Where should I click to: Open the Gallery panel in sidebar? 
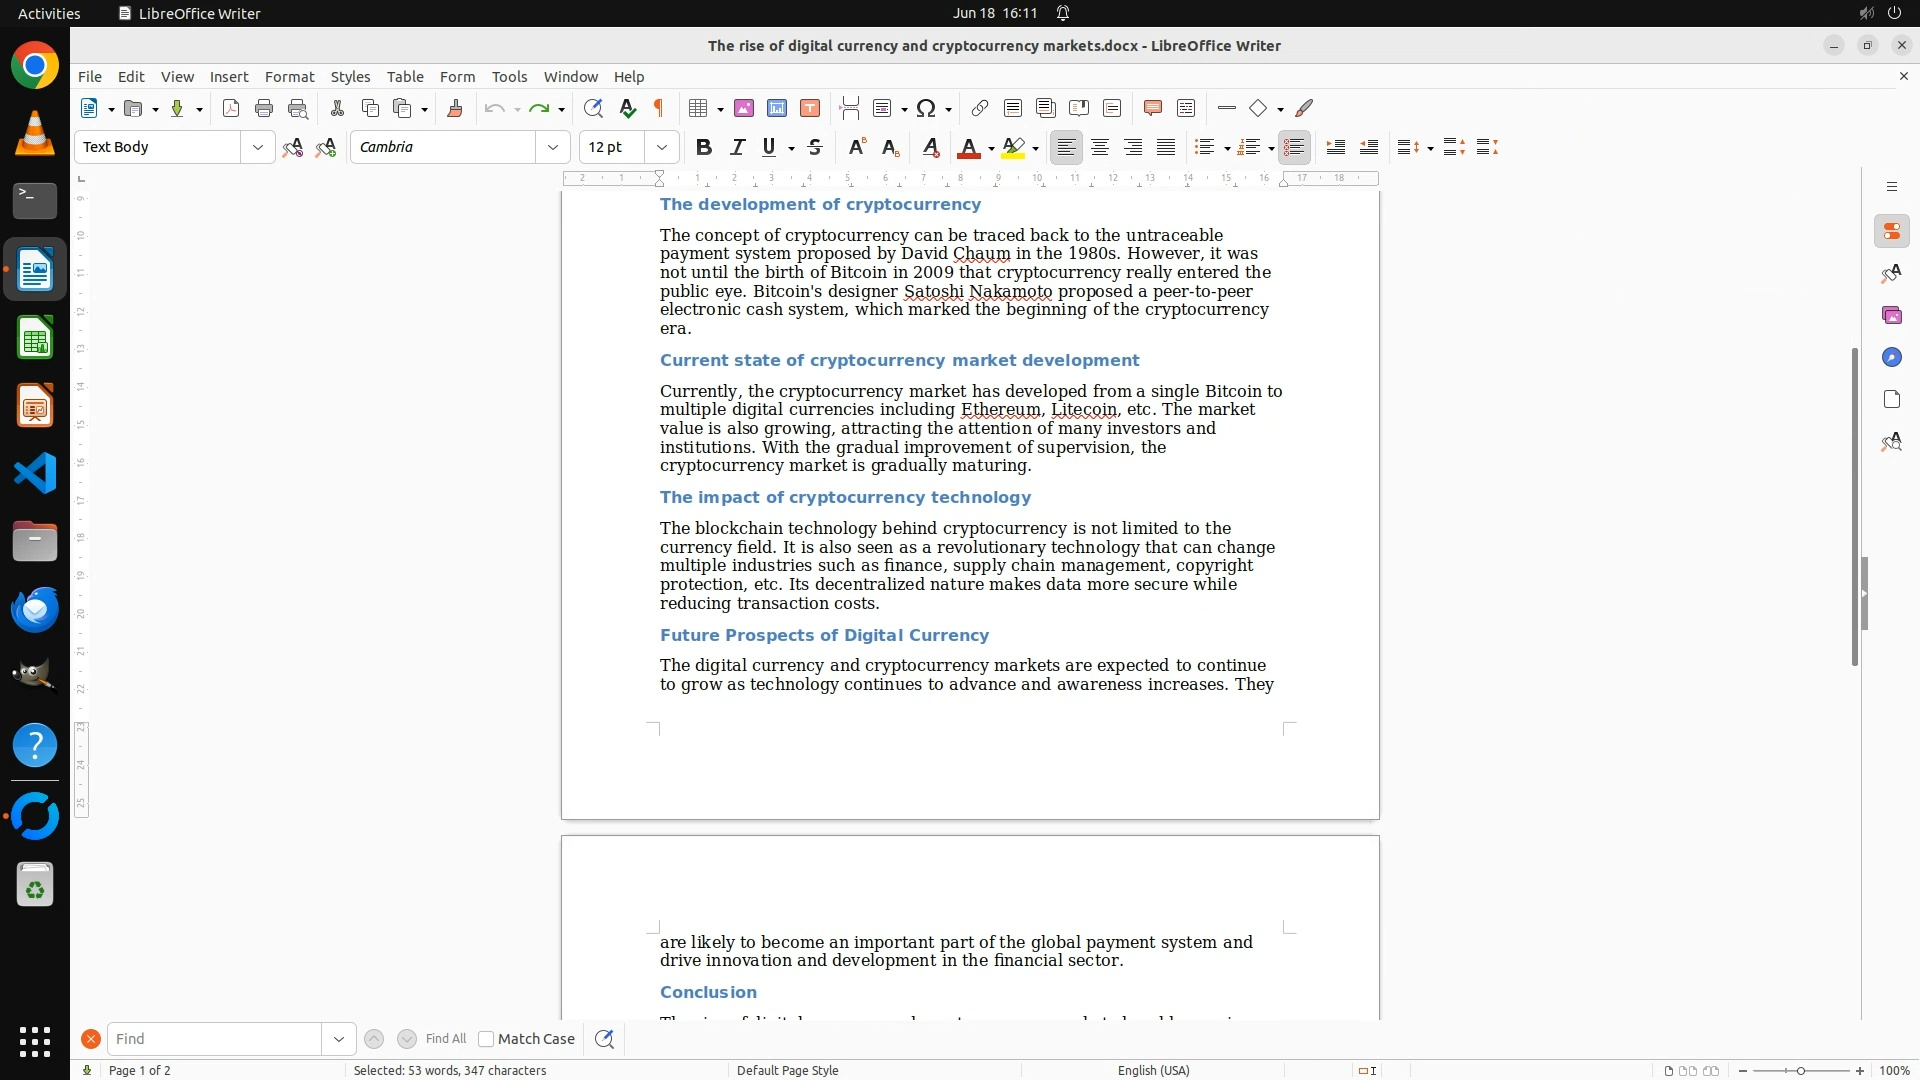1891,316
